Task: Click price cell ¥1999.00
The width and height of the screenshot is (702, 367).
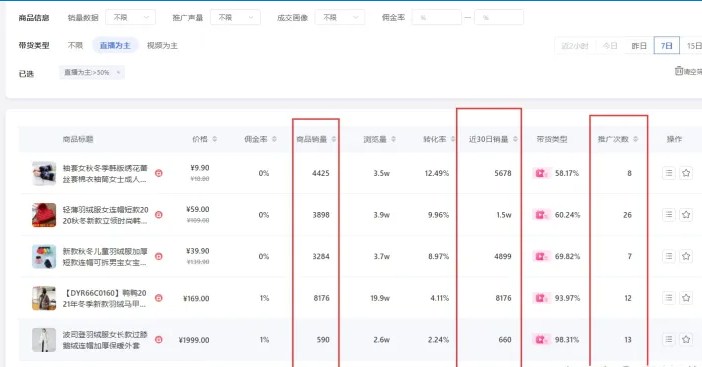Action: click(194, 340)
